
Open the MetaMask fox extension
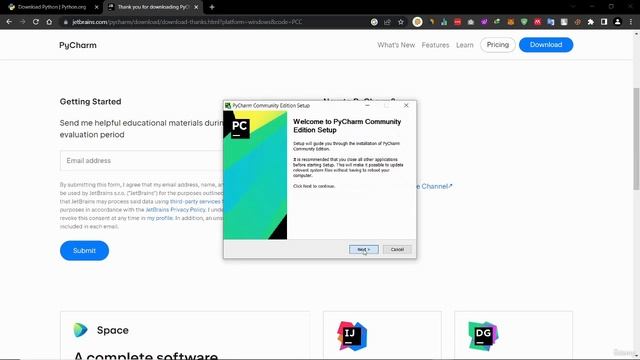pos(511,22)
